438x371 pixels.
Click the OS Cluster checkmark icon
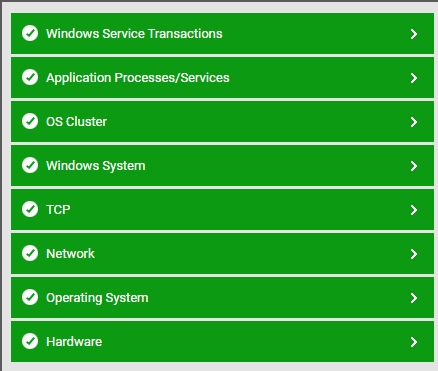click(x=30, y=121)
